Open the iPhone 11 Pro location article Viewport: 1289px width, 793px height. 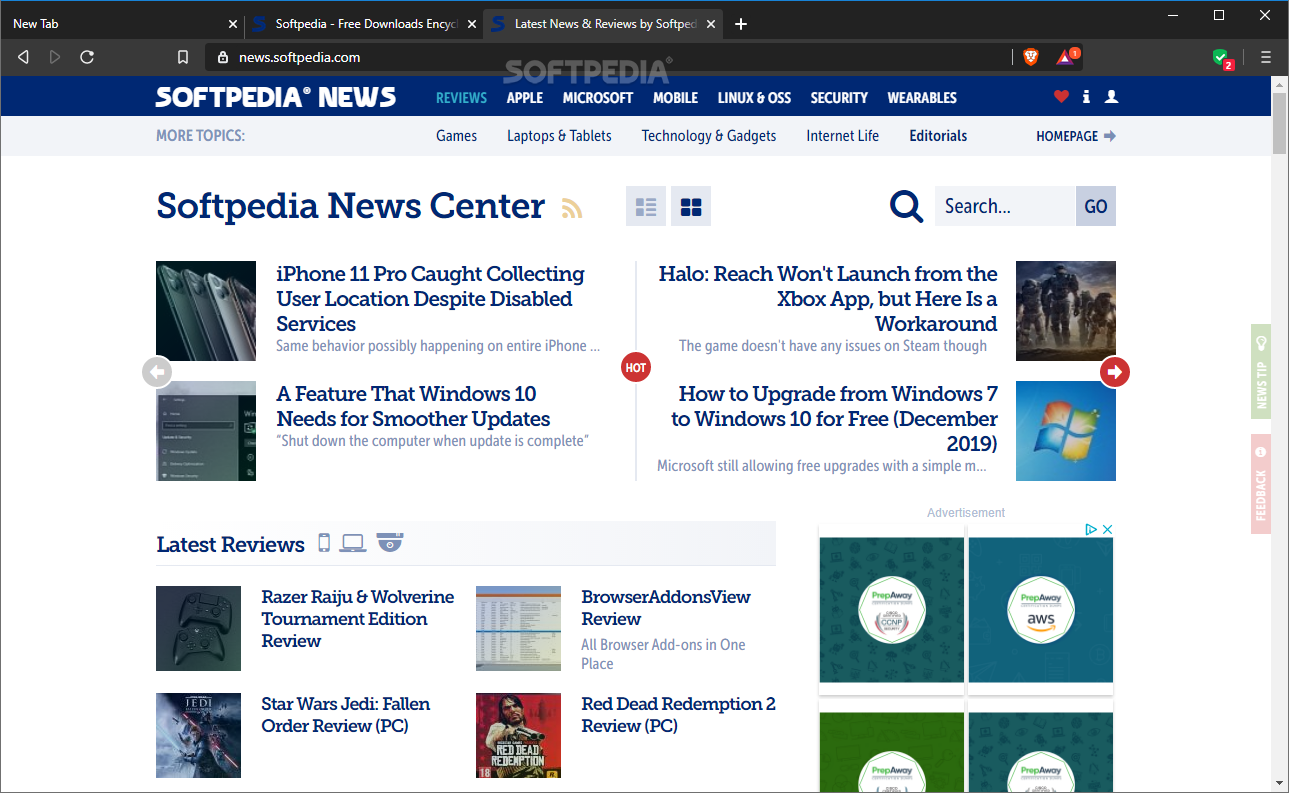tap(431, 298)
